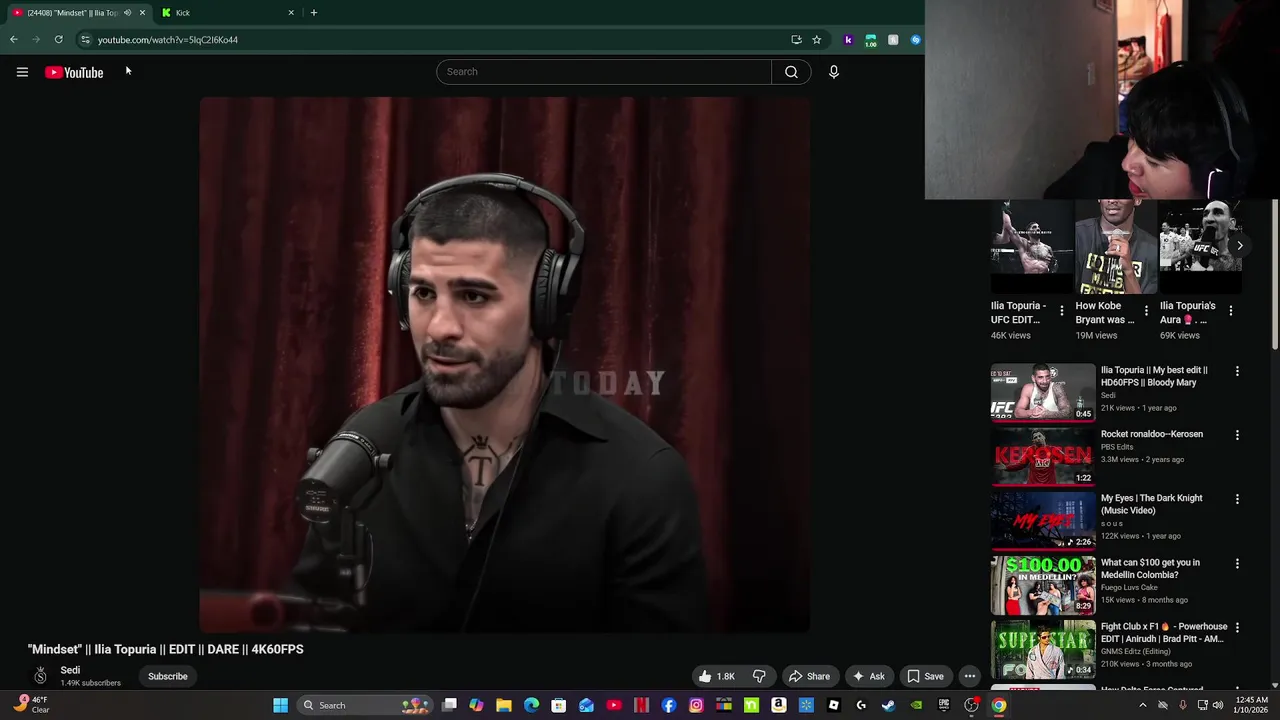
Task: Open title 'What can $100 get you in Medellin'
Action: pyautogui.click(x=1150, y=569)
